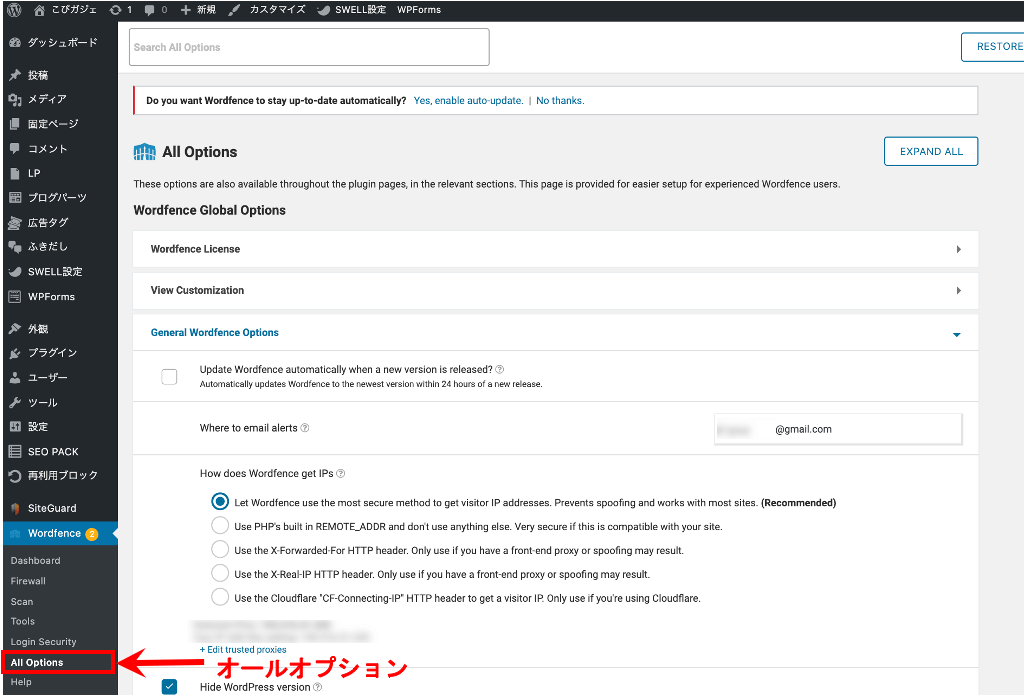Select the Cloudflare CF-Connecting-IP radio option

click(220, 597)
